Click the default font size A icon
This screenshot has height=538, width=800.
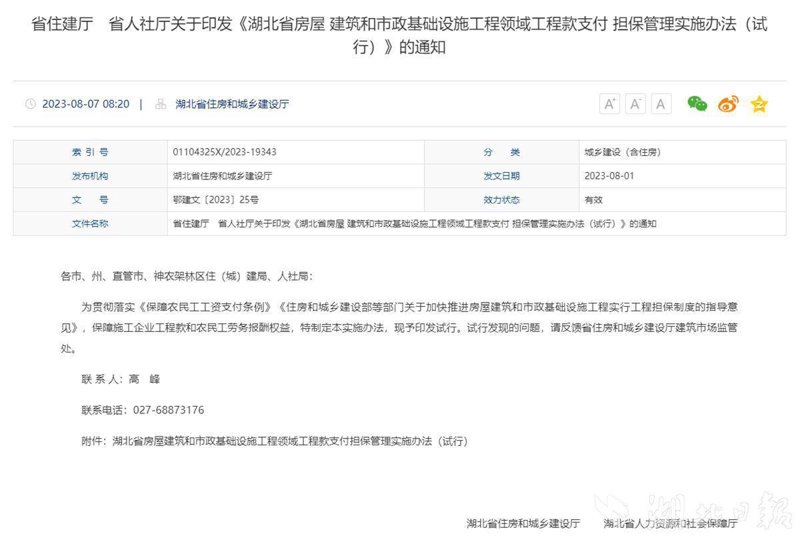pyautogui.click(x=661, y=104)
